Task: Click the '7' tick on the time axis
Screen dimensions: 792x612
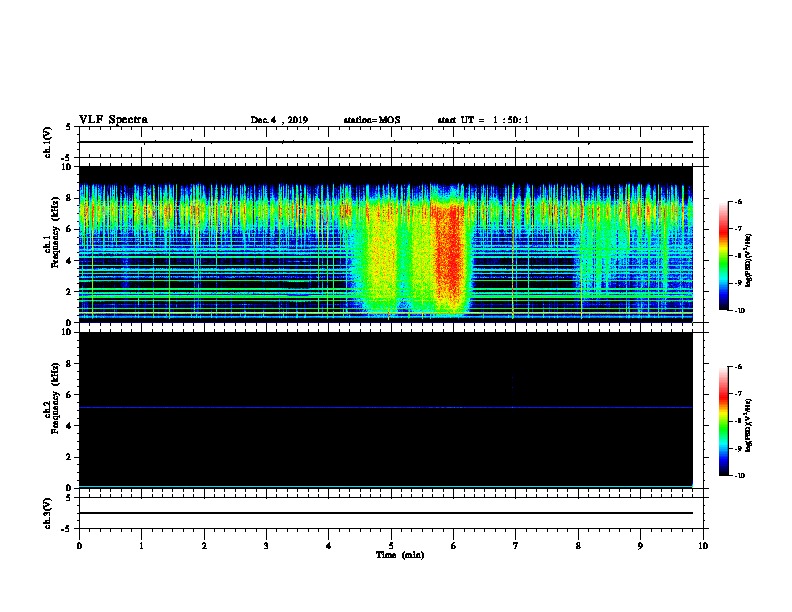Action: click(516, 546)
